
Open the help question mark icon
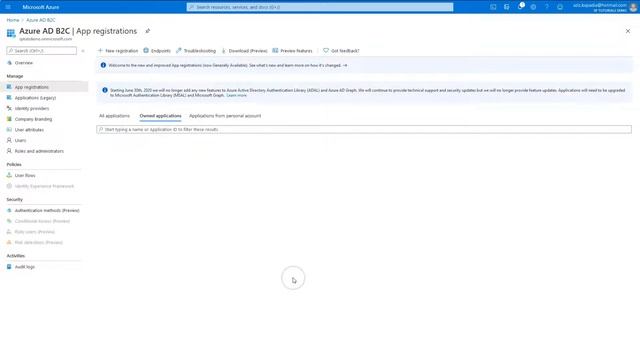click(x=547, y=7)
